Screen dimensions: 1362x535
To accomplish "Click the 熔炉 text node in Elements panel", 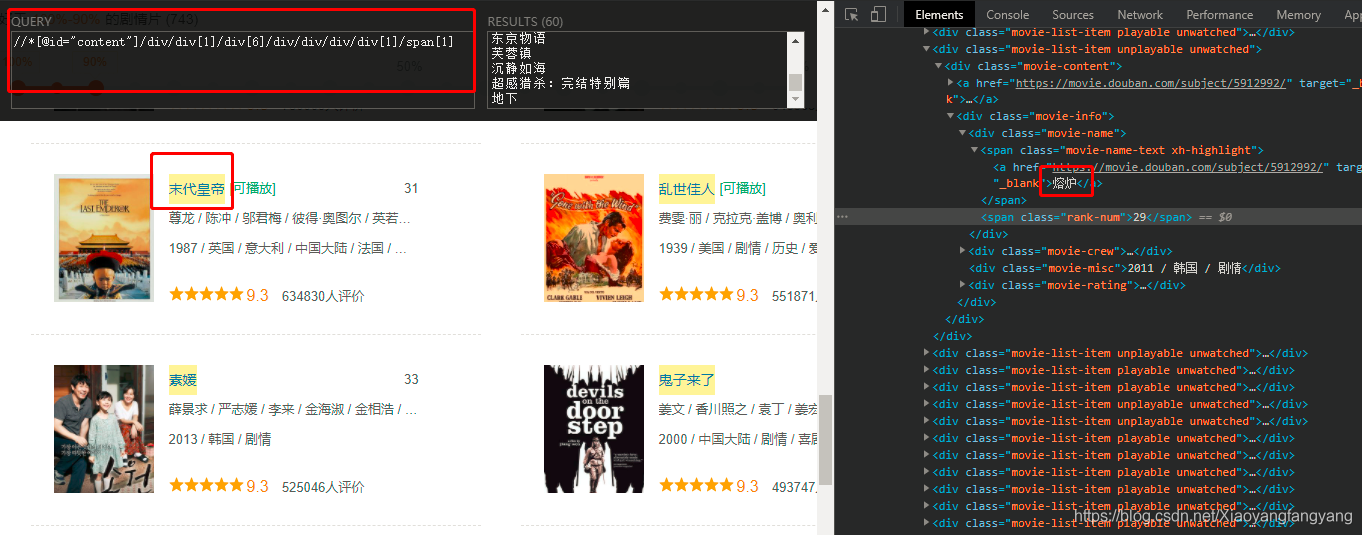I will (x=1064, y=184).
